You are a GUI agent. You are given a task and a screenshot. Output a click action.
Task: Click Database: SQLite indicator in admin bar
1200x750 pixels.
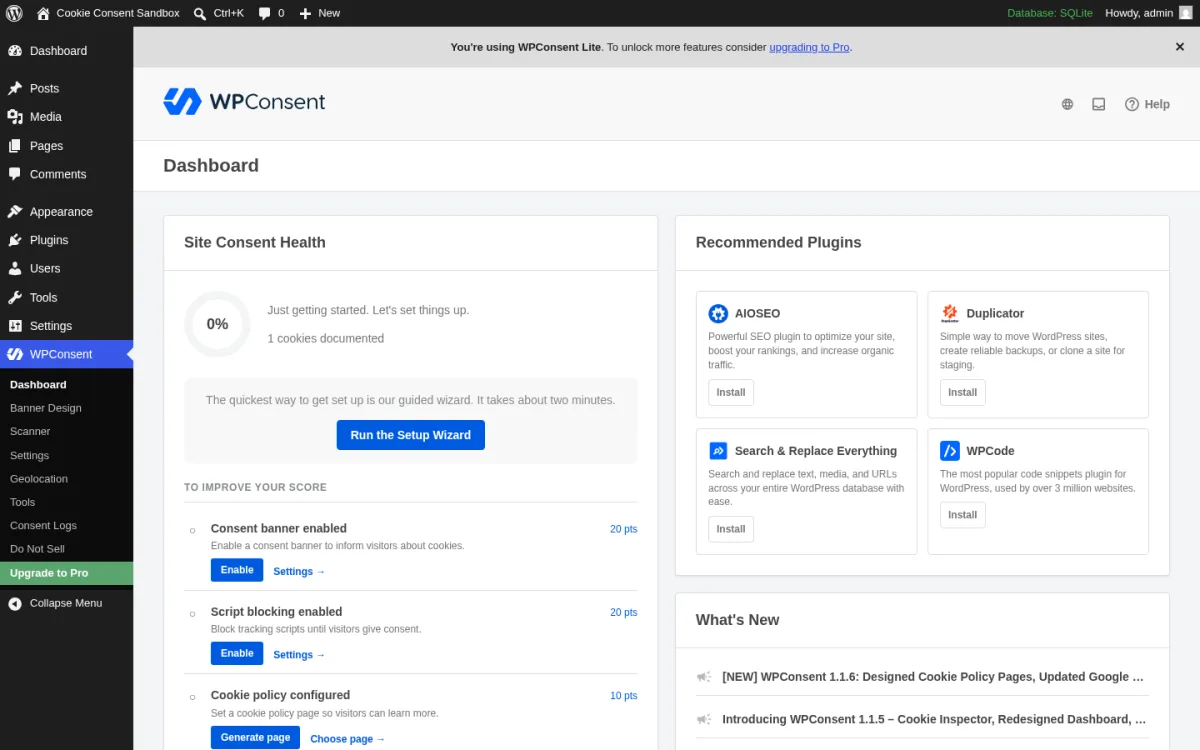coord(1050,13)
